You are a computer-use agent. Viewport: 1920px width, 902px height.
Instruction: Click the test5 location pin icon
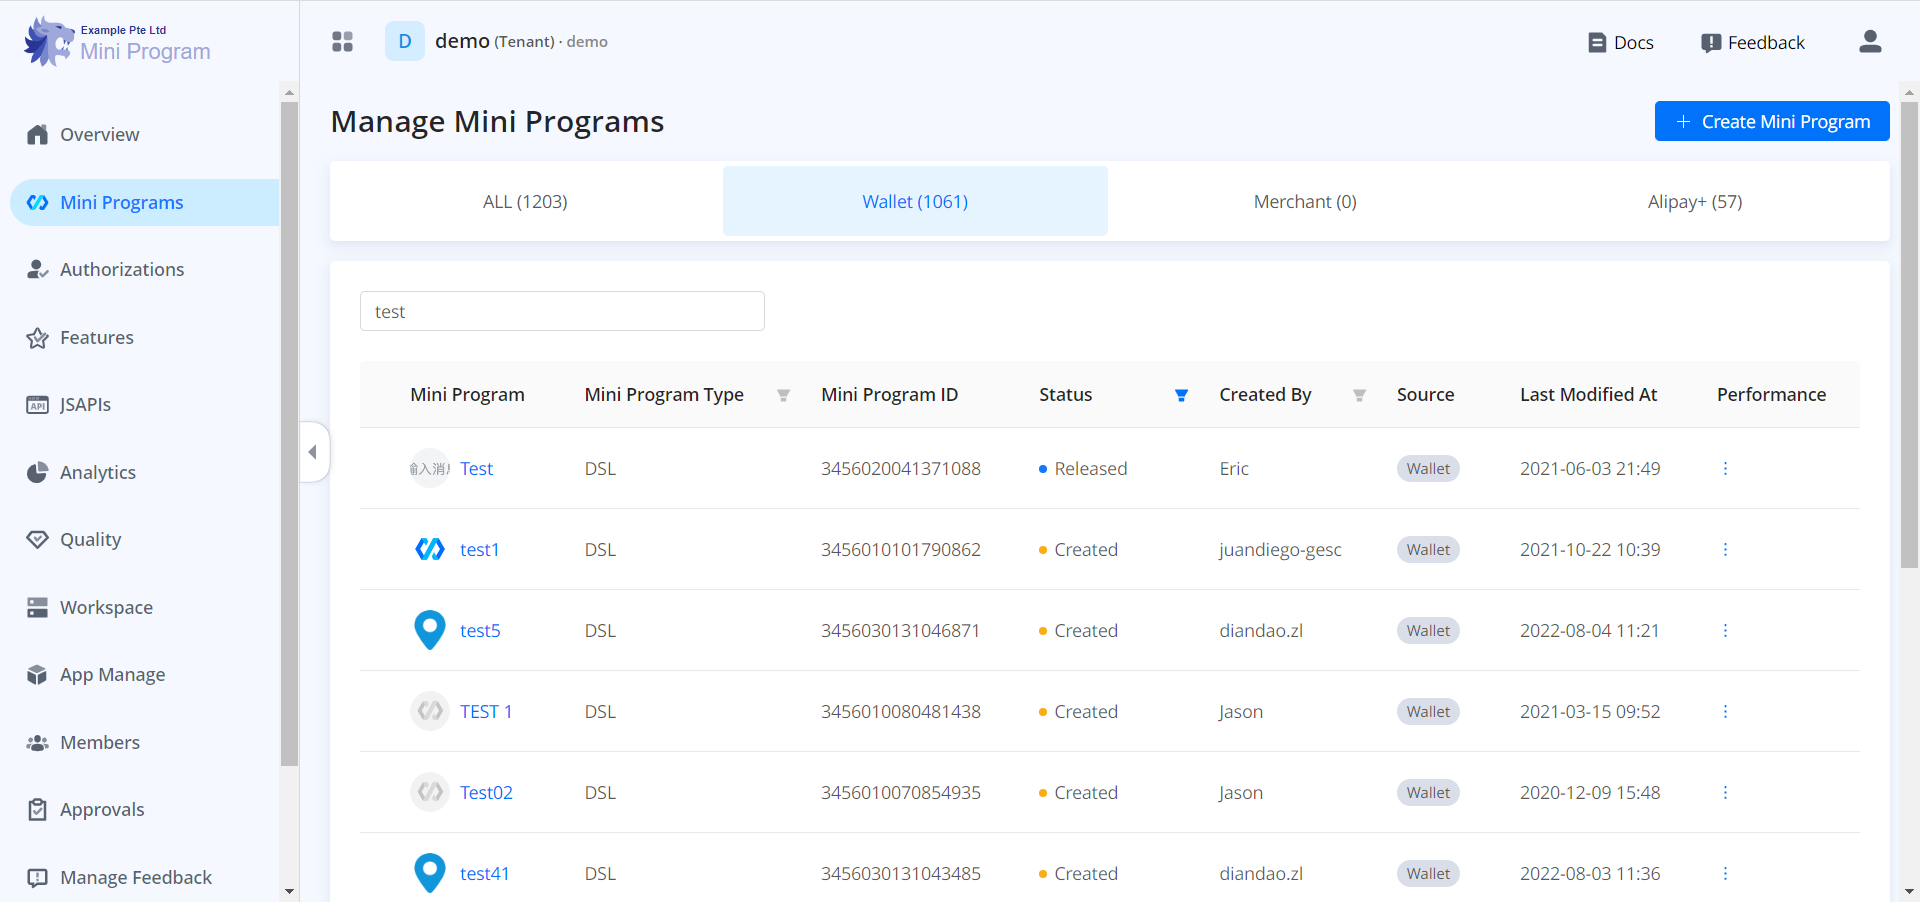coord(430,630)
